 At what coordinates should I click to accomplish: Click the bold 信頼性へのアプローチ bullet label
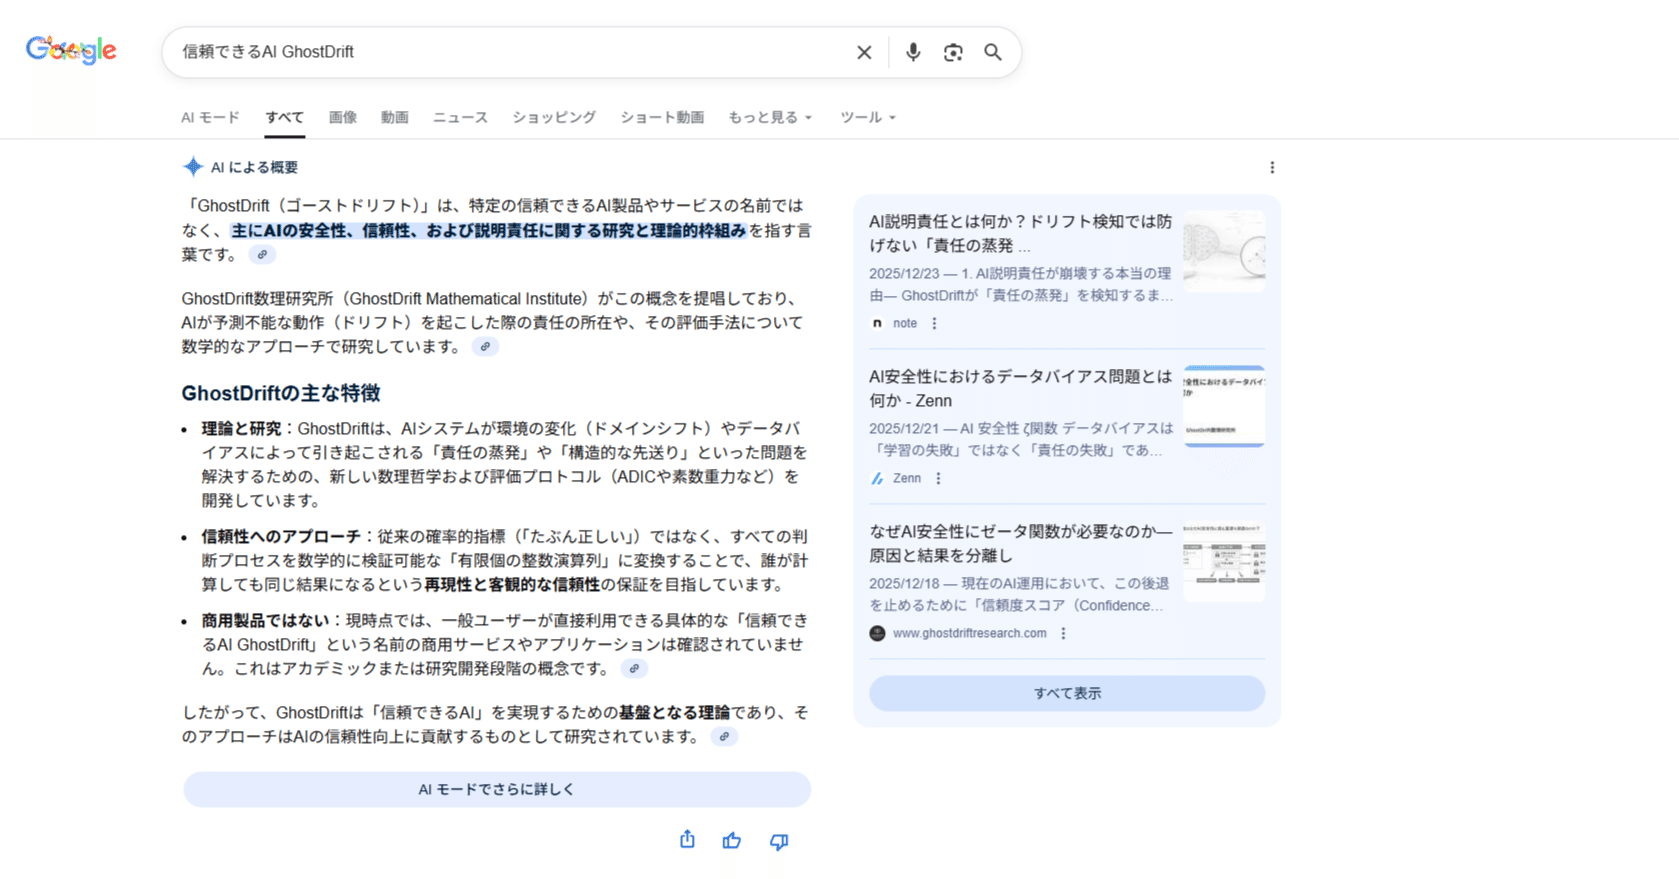(x=281, y=536)
